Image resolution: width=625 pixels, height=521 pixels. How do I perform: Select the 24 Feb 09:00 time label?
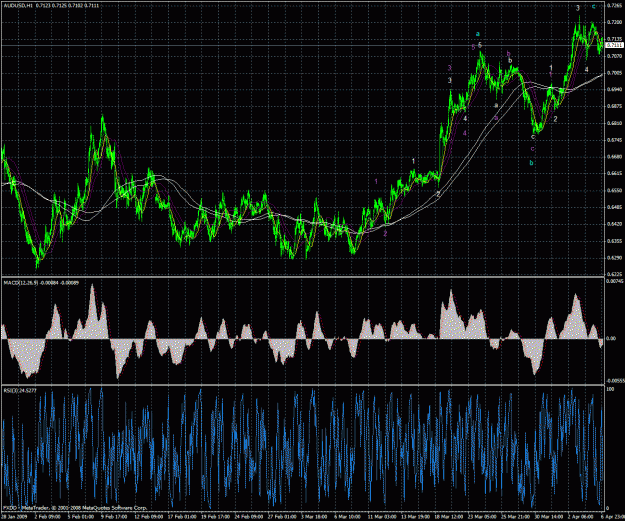click(248, 517)
